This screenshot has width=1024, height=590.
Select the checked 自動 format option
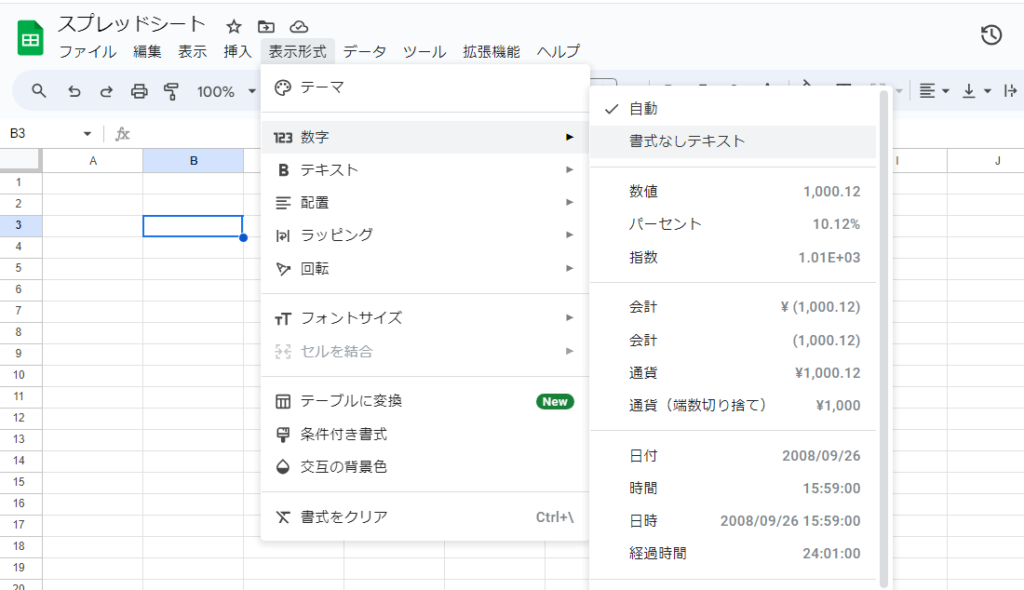click(x=643, y=108)
